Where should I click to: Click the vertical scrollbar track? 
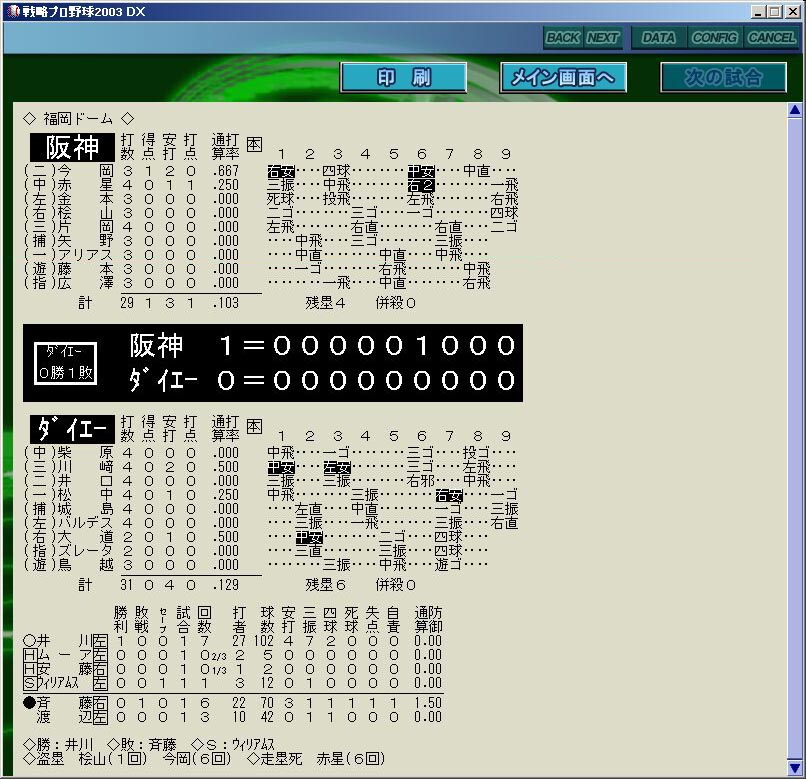pos(795,439)
